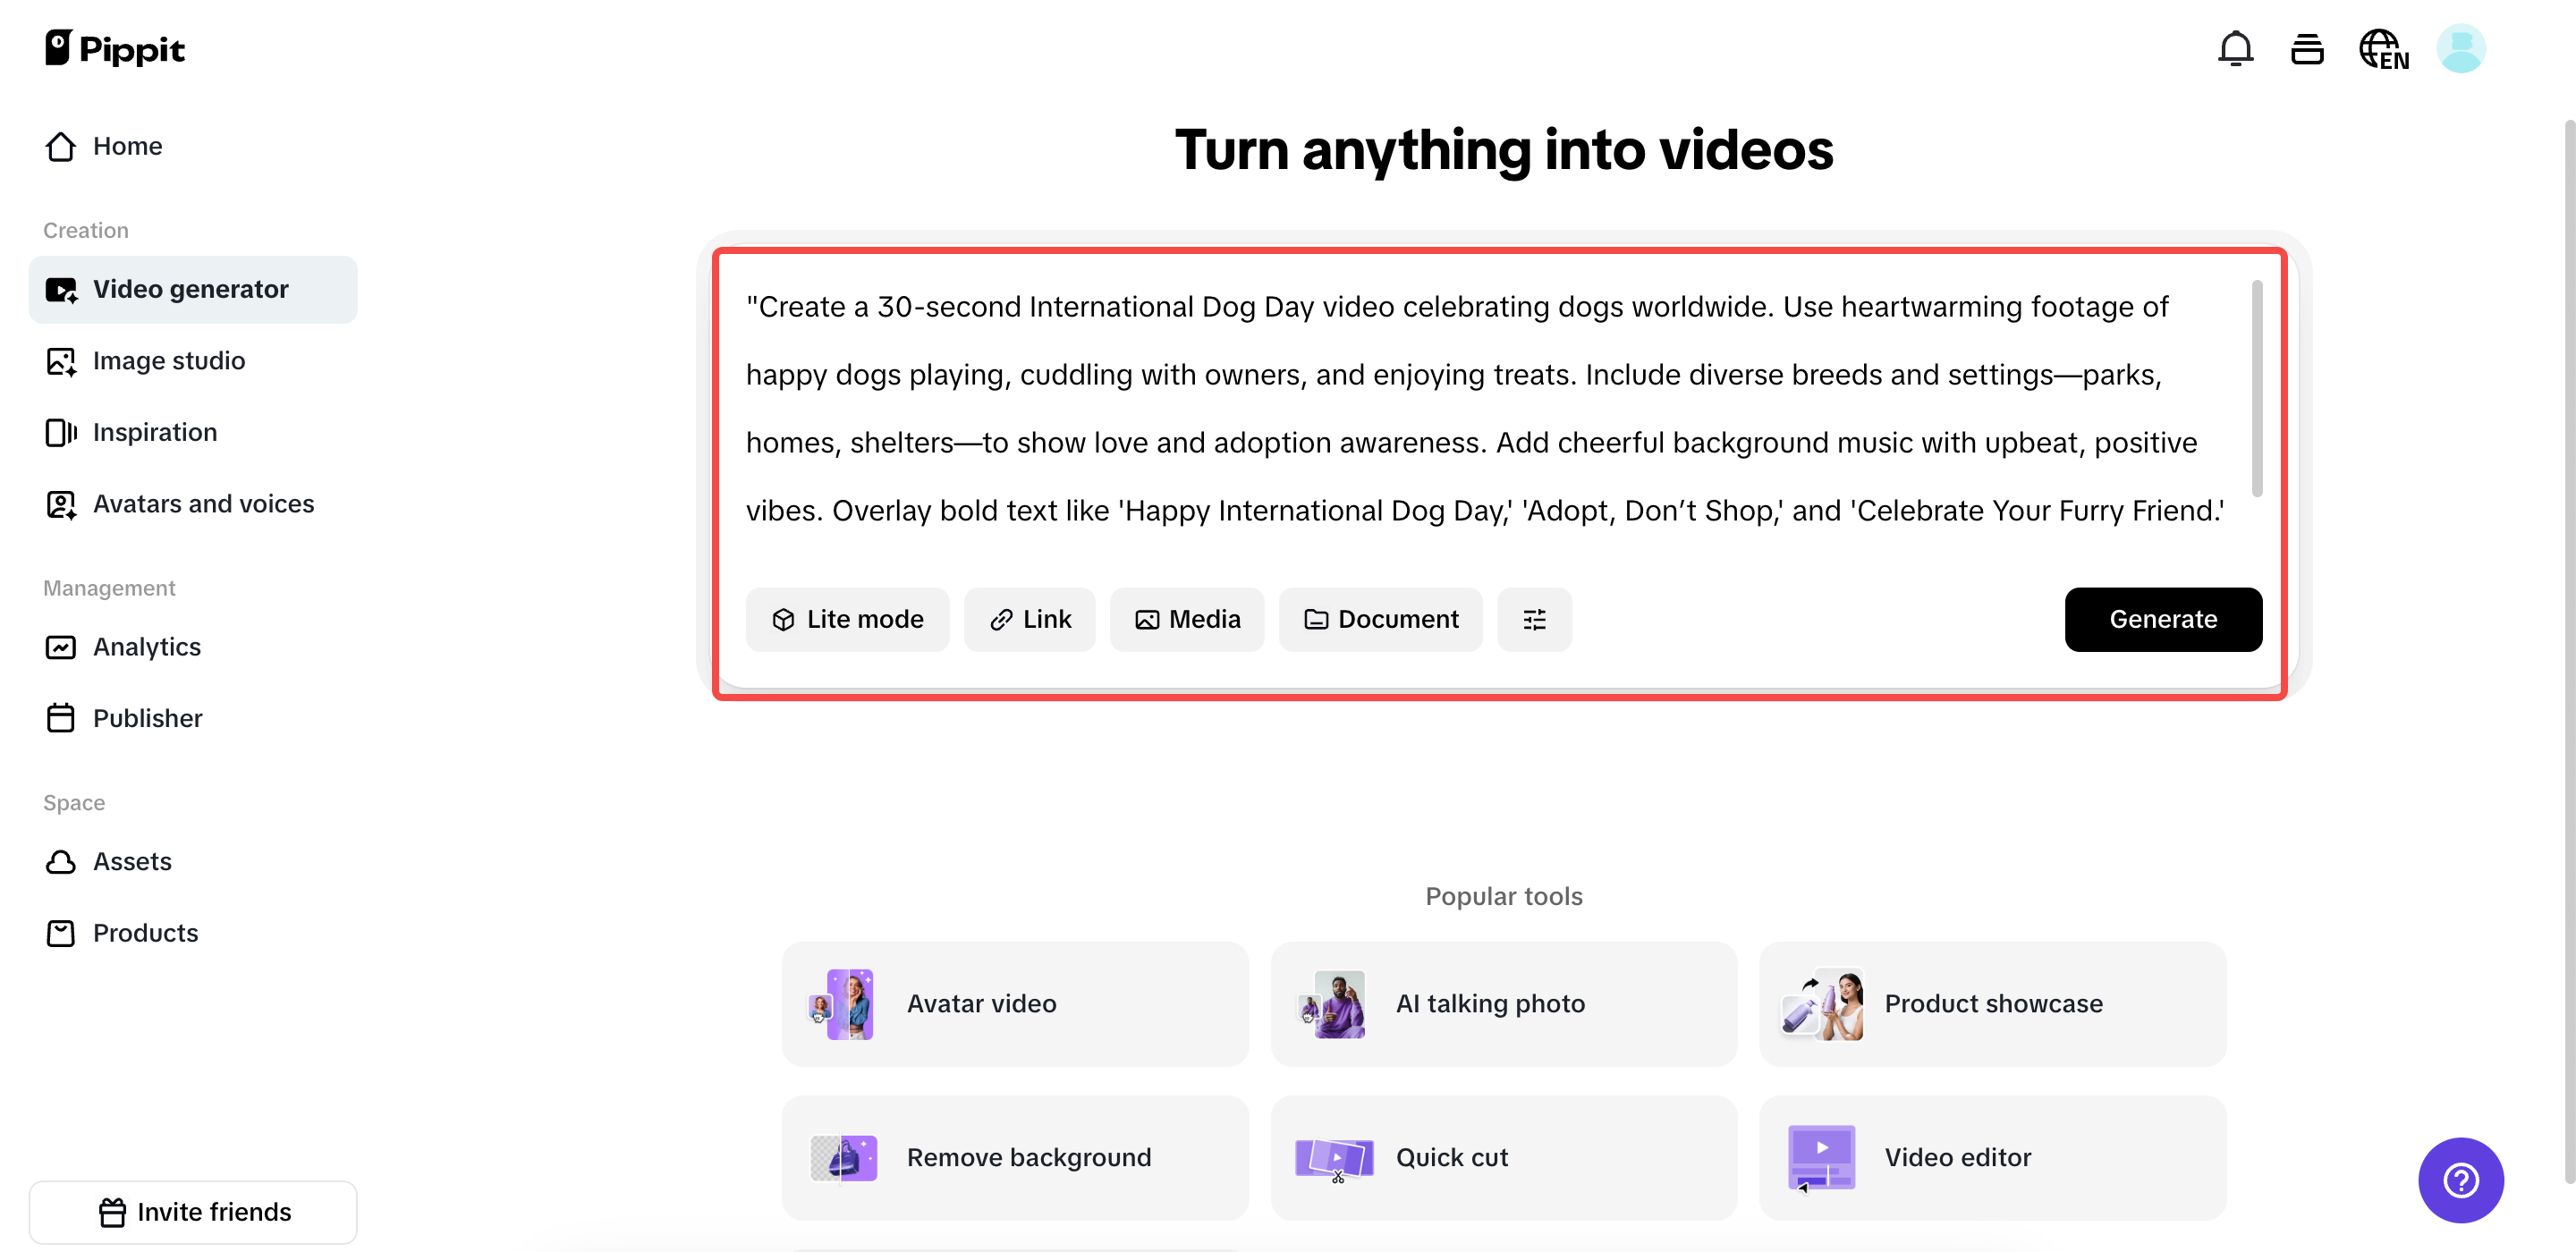Viewport: 2576px width, 1252px height.
Task: Attach a Document to the prompt
Action: click(x=1380, y=619)
